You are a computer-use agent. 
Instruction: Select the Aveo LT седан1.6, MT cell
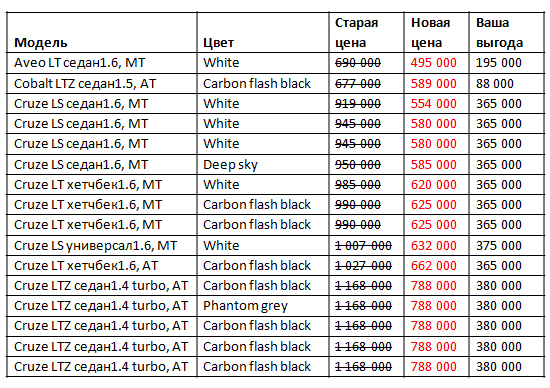point(79,63)
